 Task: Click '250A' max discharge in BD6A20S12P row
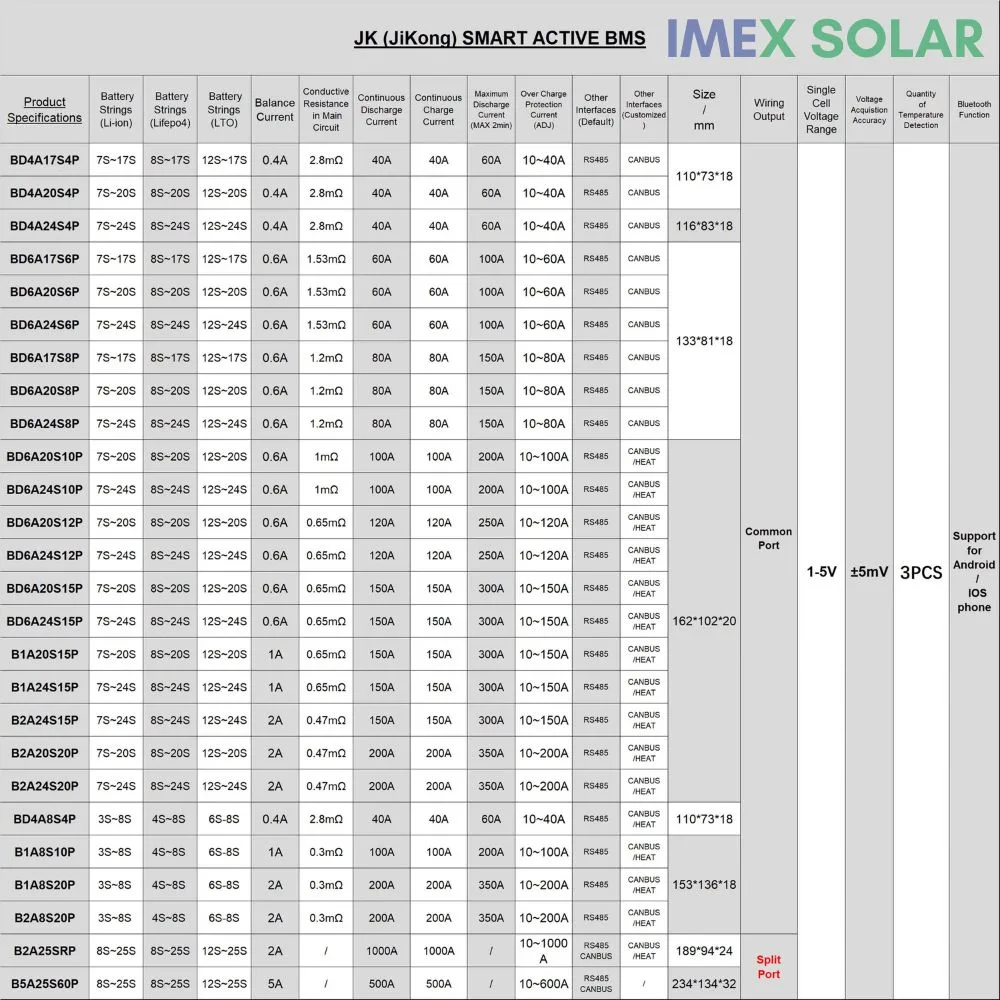coord(491,523)
